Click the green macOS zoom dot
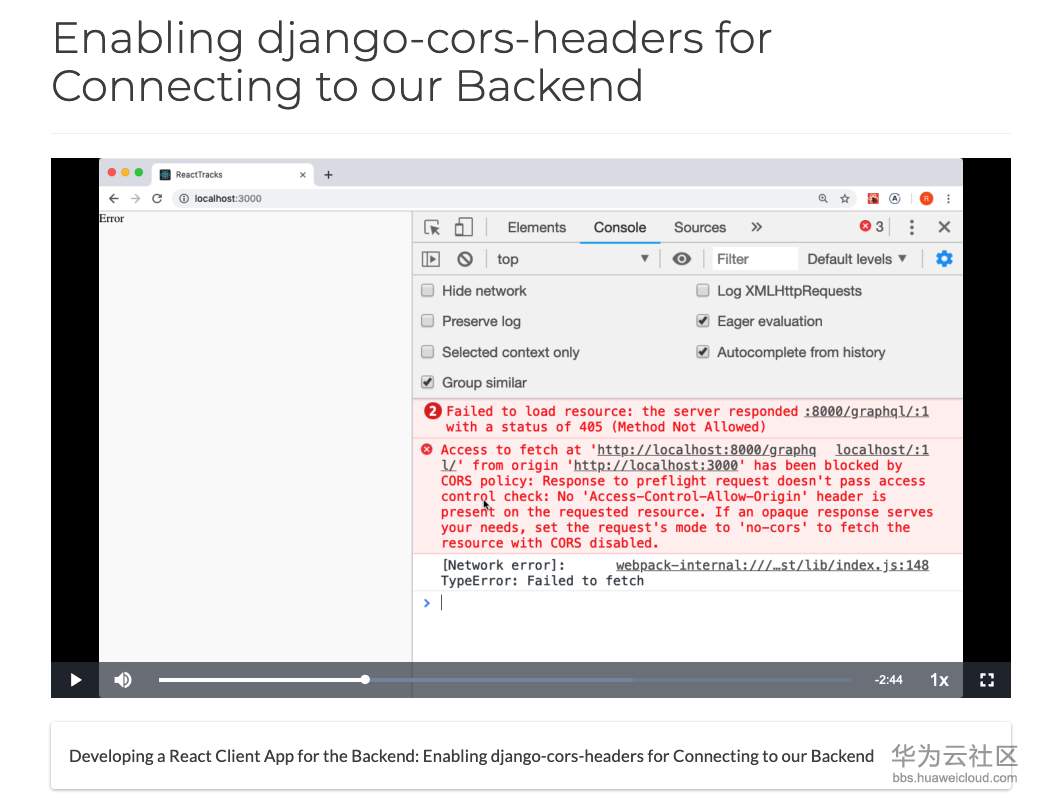The image size is (1038, 803). tap(138, 173)
